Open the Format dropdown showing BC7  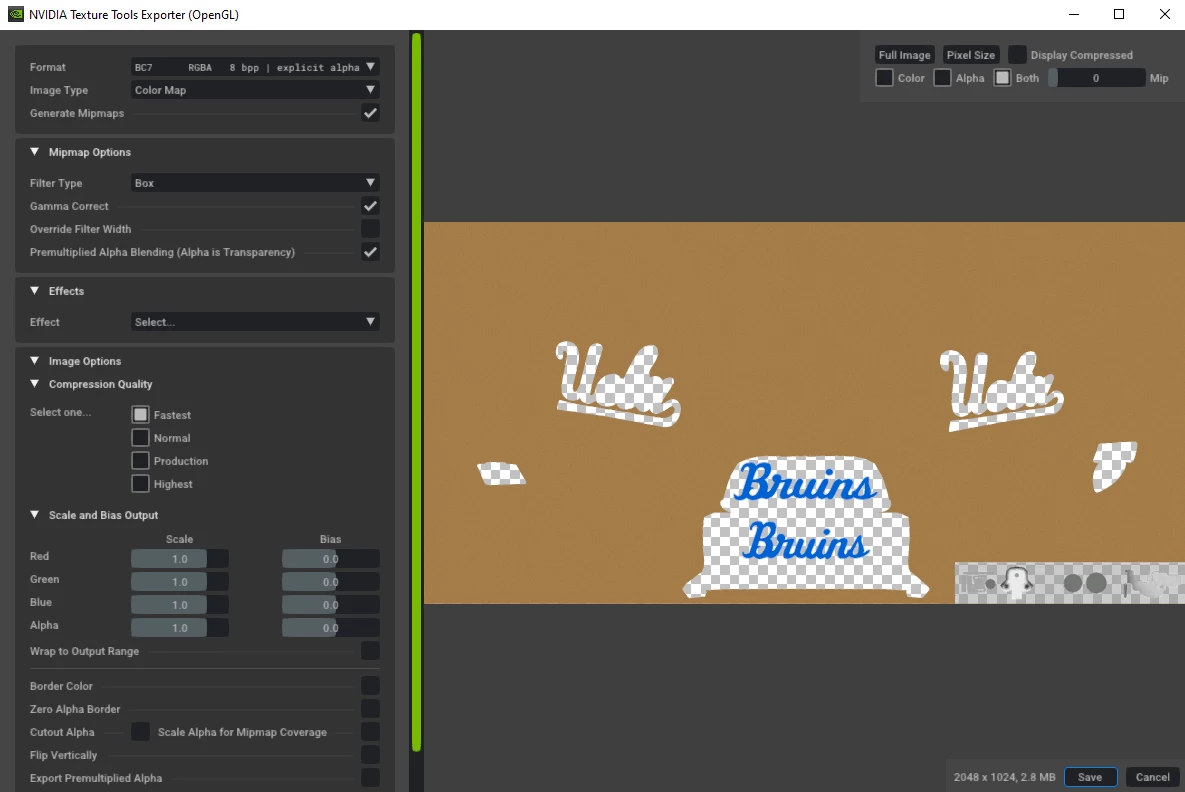[x=255, y=67]
